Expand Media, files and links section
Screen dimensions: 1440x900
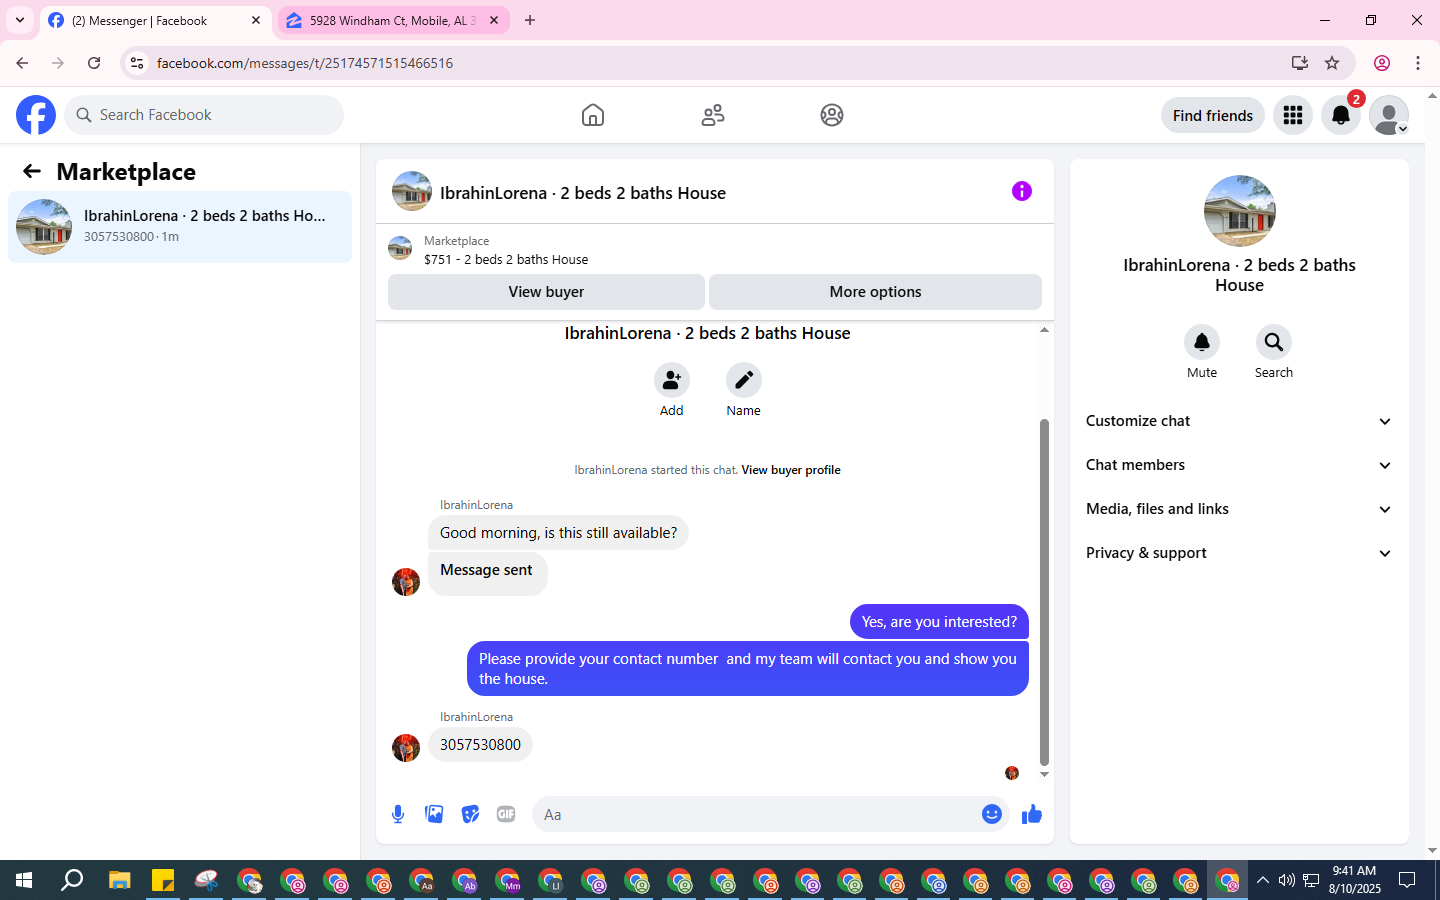pyautogui.click(x=1239, y=509)
